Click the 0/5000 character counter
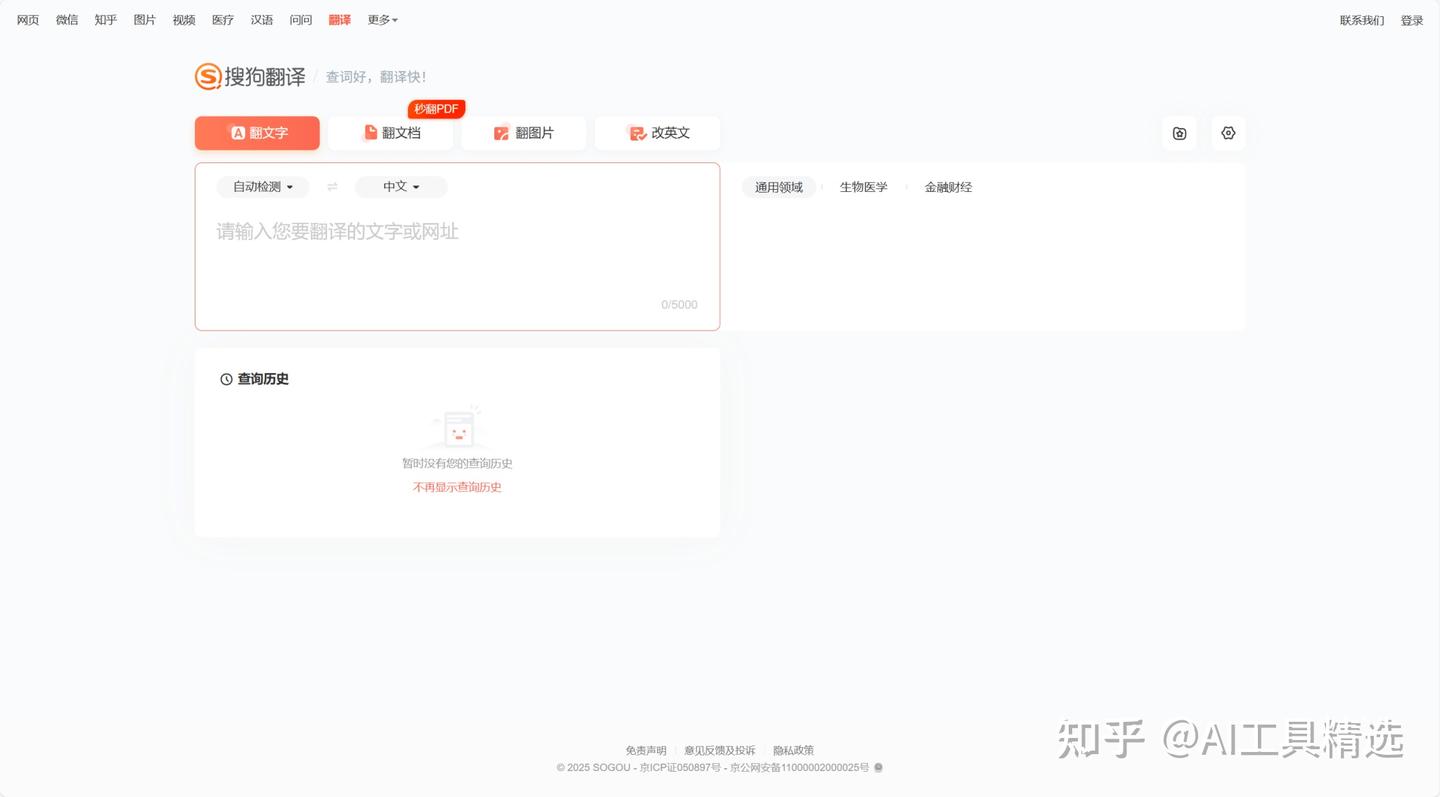 point(679,305)
